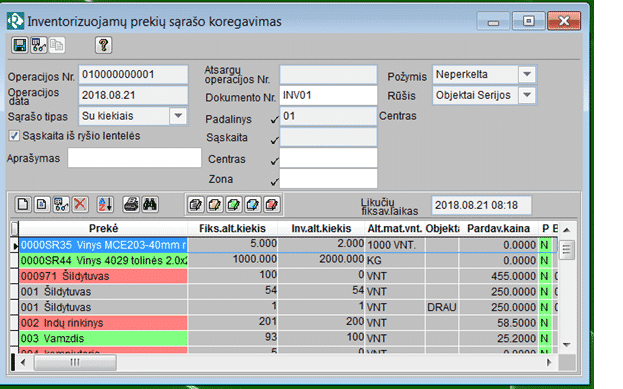The height and width of the screenshot is (389, 623).
Task: Click the Zona input field
Action: click(328, 178)
